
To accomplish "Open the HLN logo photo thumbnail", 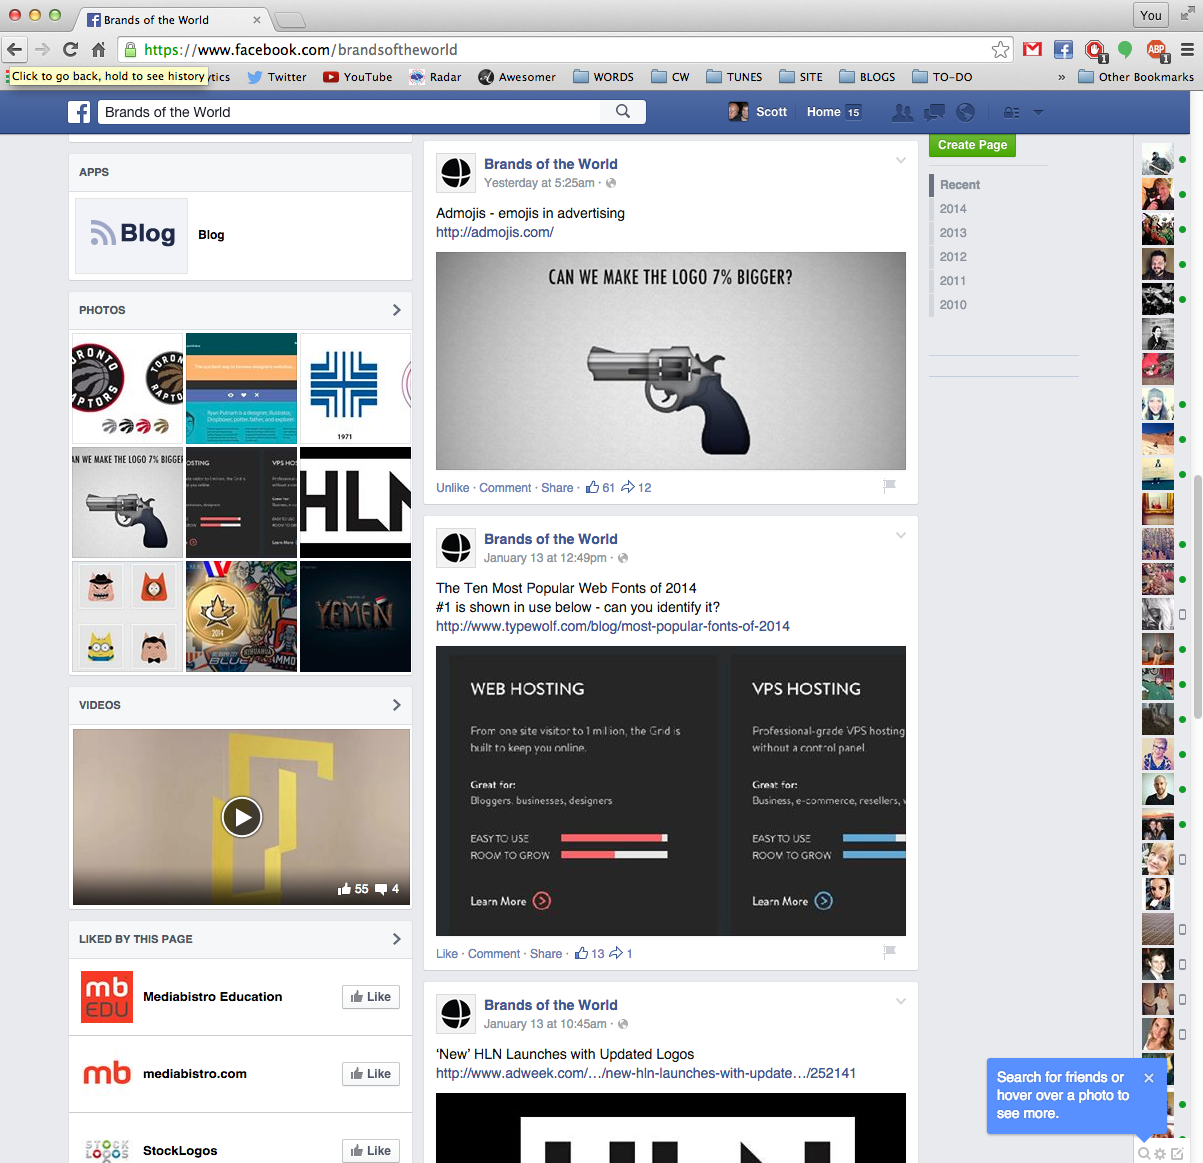I will pyautogui.click(x=355, y=502).
